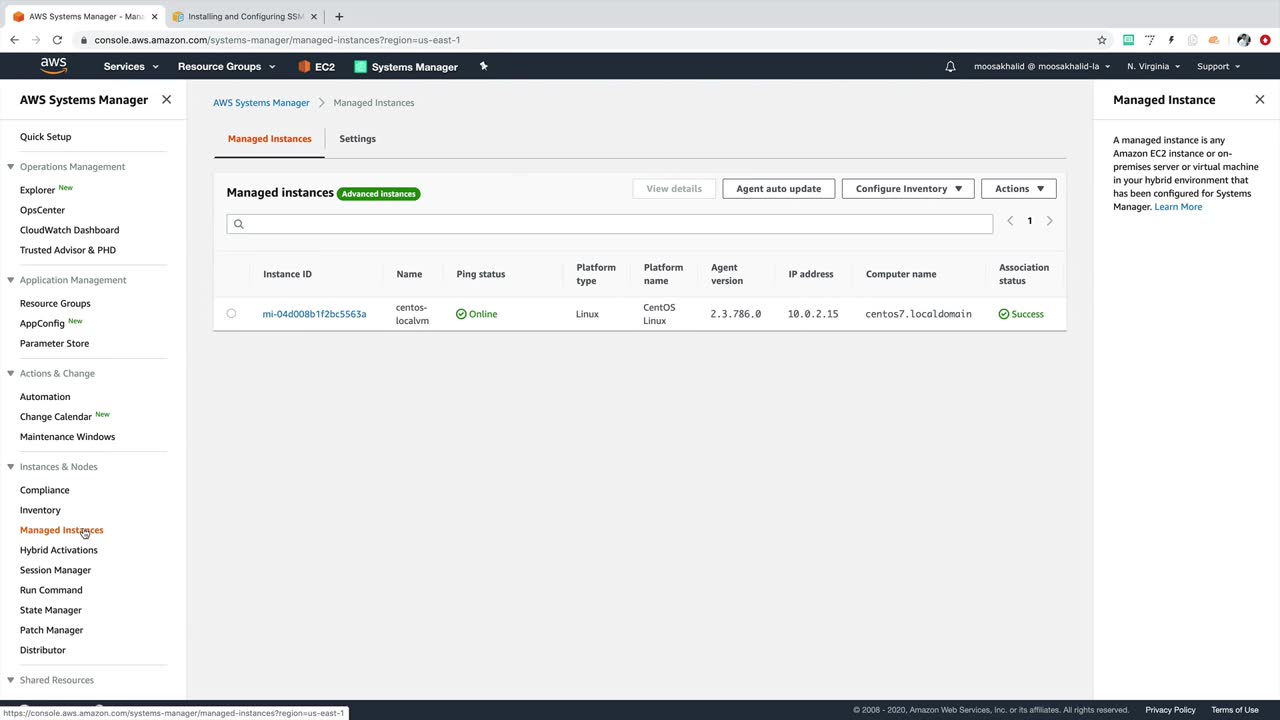Open the Support dropdown
Screen dimensions: 1280x720
tap(1218, 67)
